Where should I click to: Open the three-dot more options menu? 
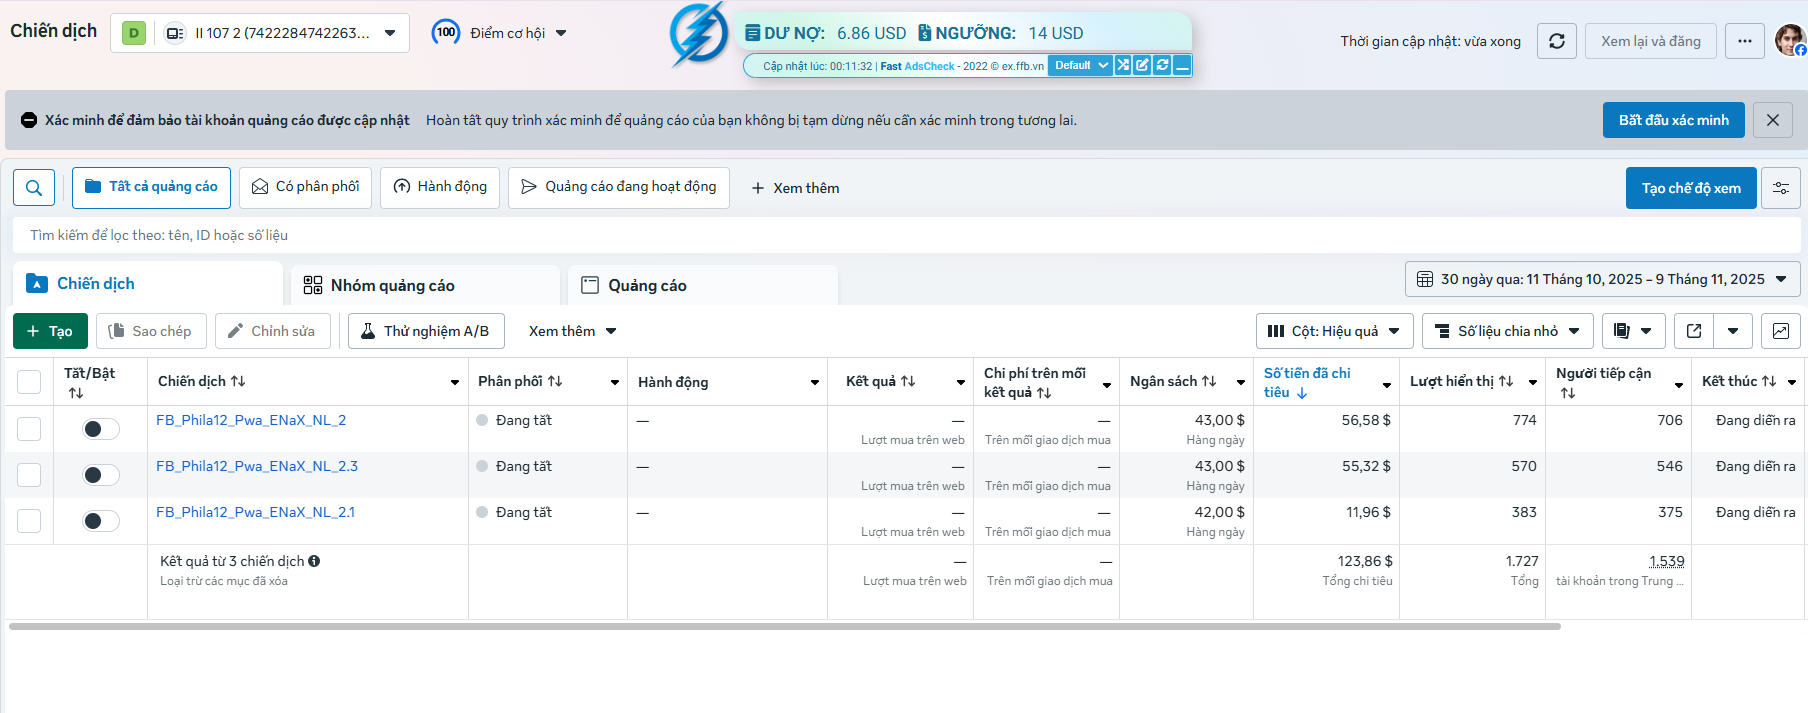coord(1745,41)
